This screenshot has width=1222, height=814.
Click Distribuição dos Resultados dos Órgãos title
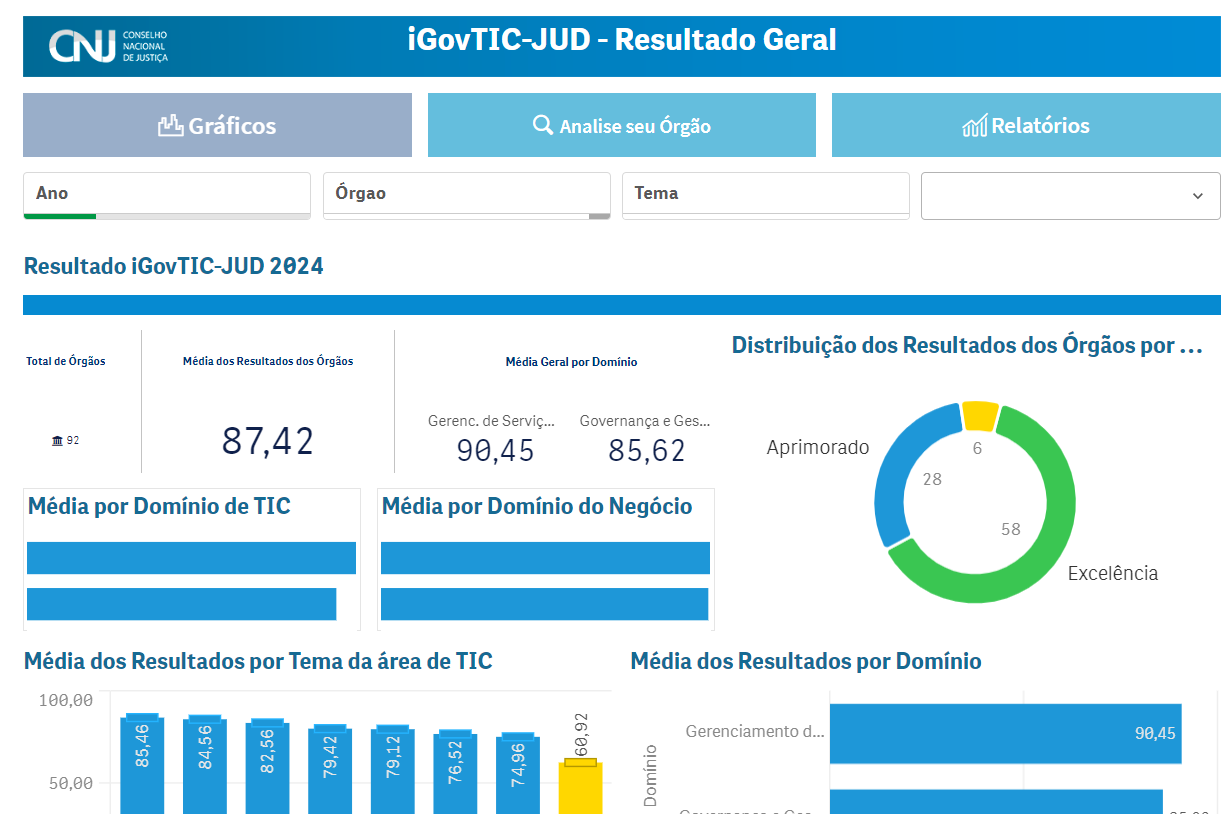966,346
